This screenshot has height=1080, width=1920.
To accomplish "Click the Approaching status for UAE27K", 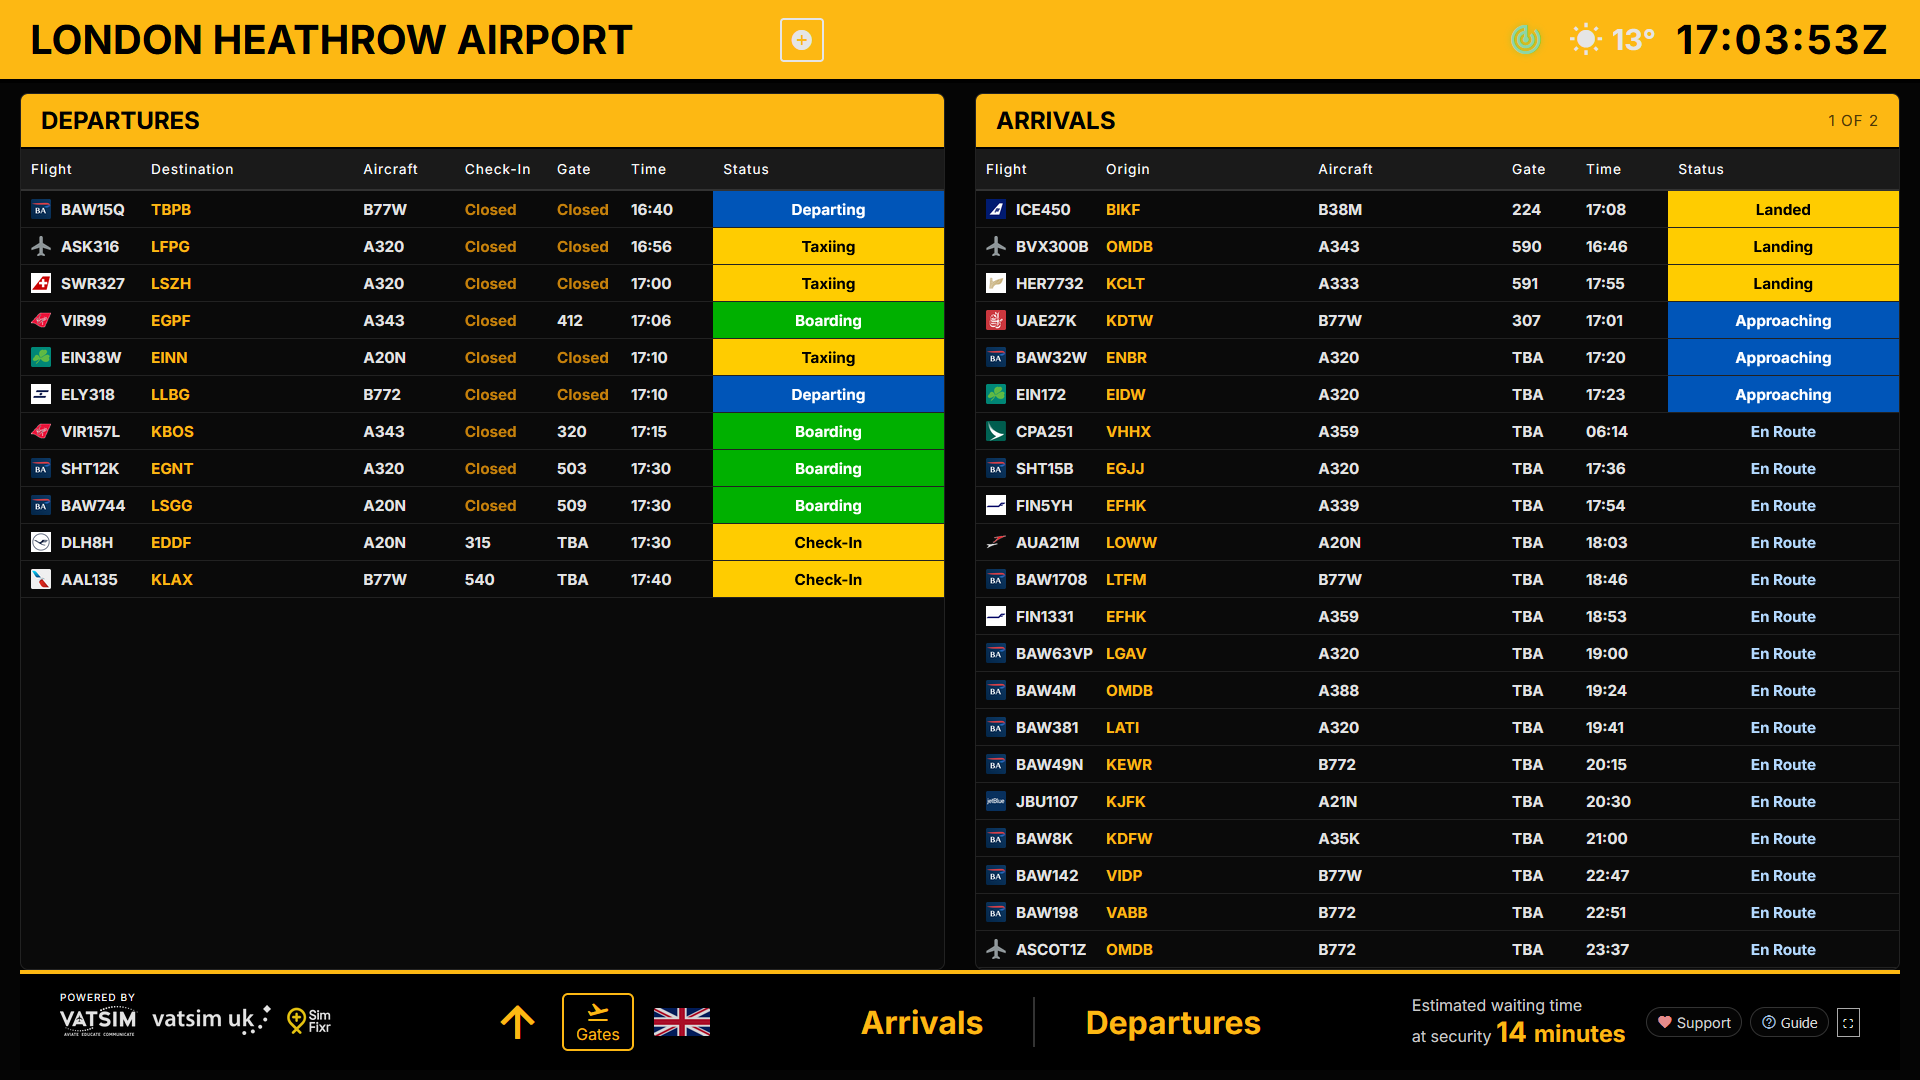I will [x=1783, y=321].
